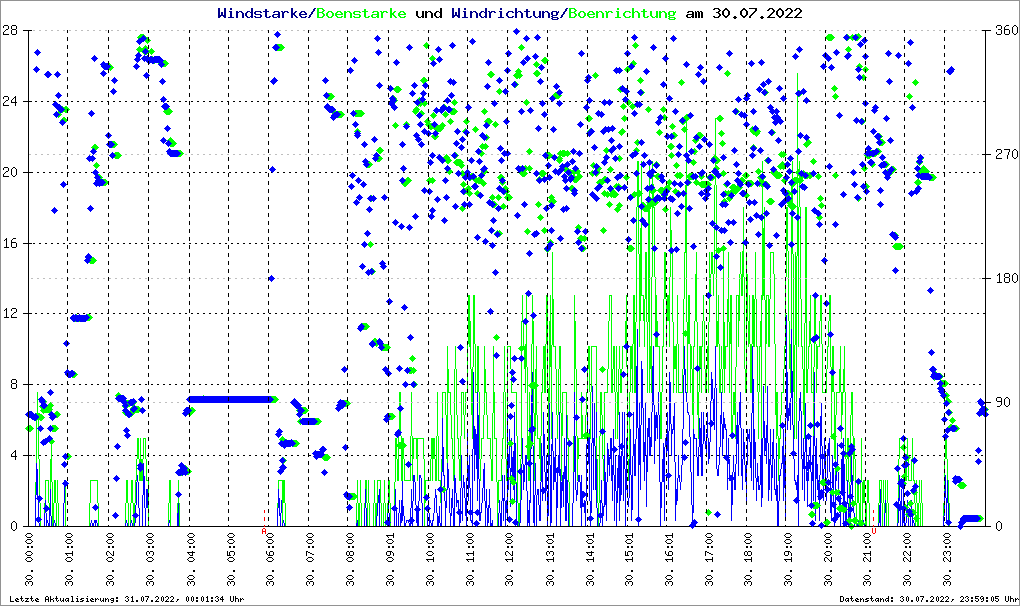The image size is (1020, 606).
Task: Click the 360 label on right axis
Action: (1004, 30)
